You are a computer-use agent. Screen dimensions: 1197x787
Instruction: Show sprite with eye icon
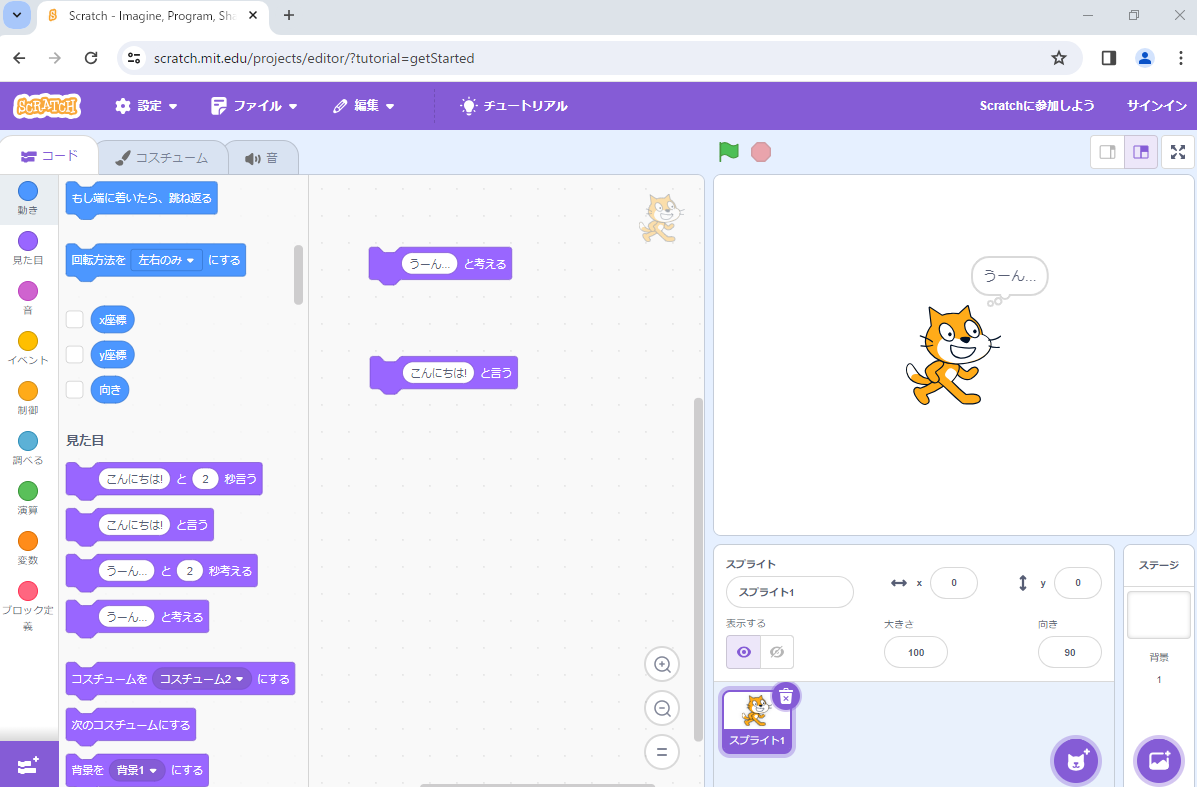[744, 652]
